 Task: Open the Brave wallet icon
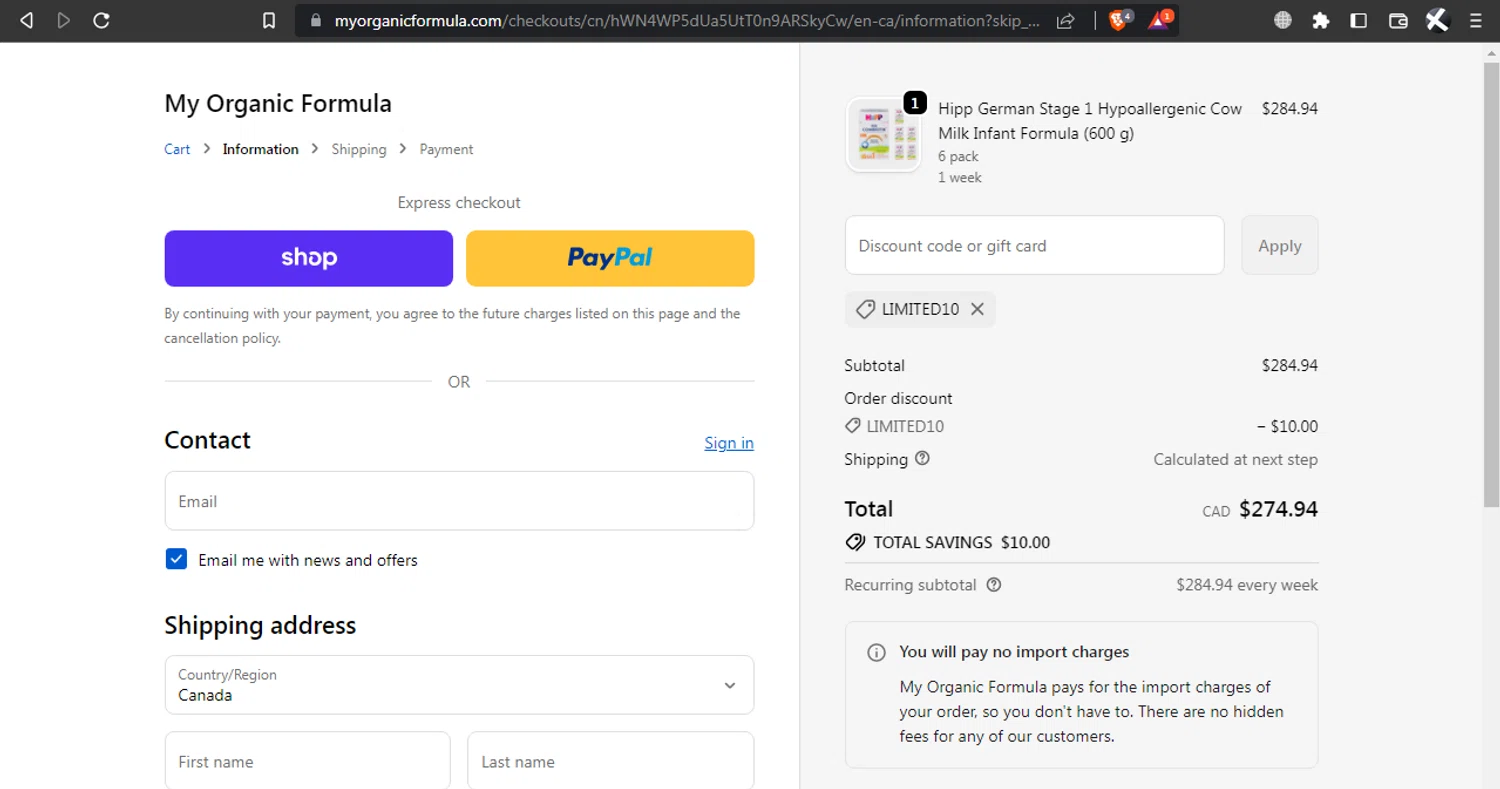click(1398, 20)
